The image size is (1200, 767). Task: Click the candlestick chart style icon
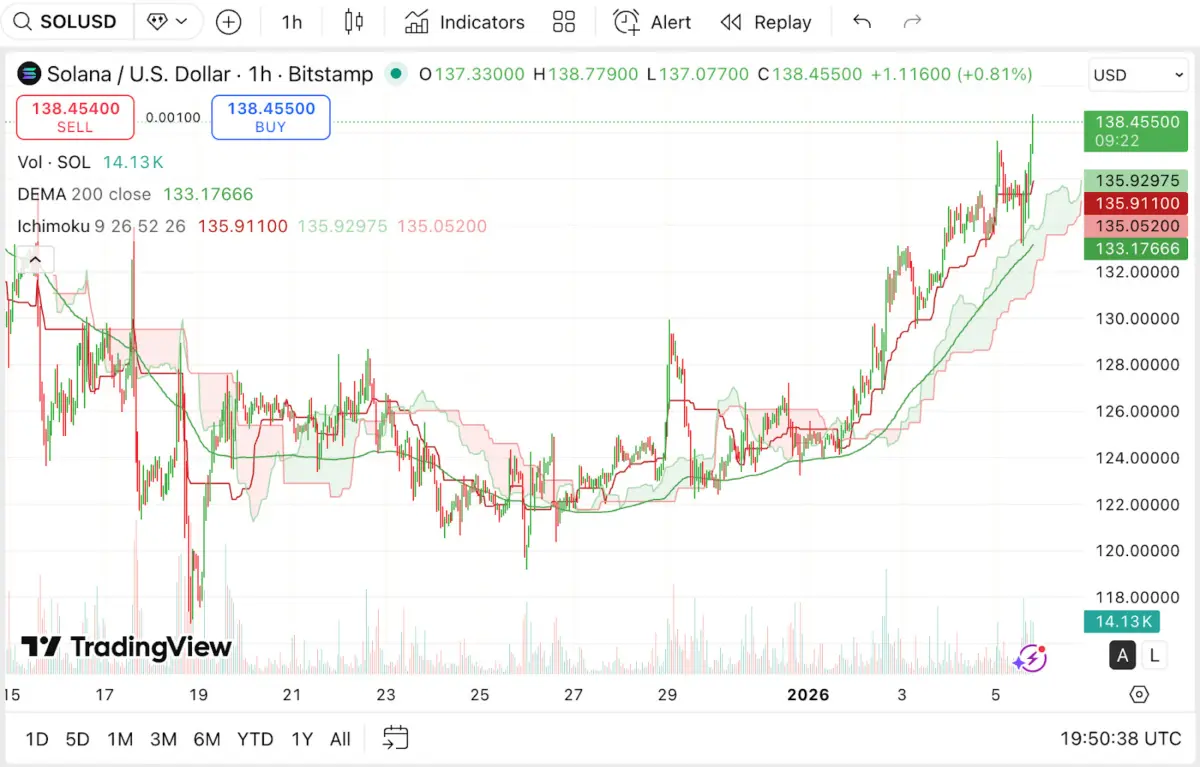[x=353, y=21]
